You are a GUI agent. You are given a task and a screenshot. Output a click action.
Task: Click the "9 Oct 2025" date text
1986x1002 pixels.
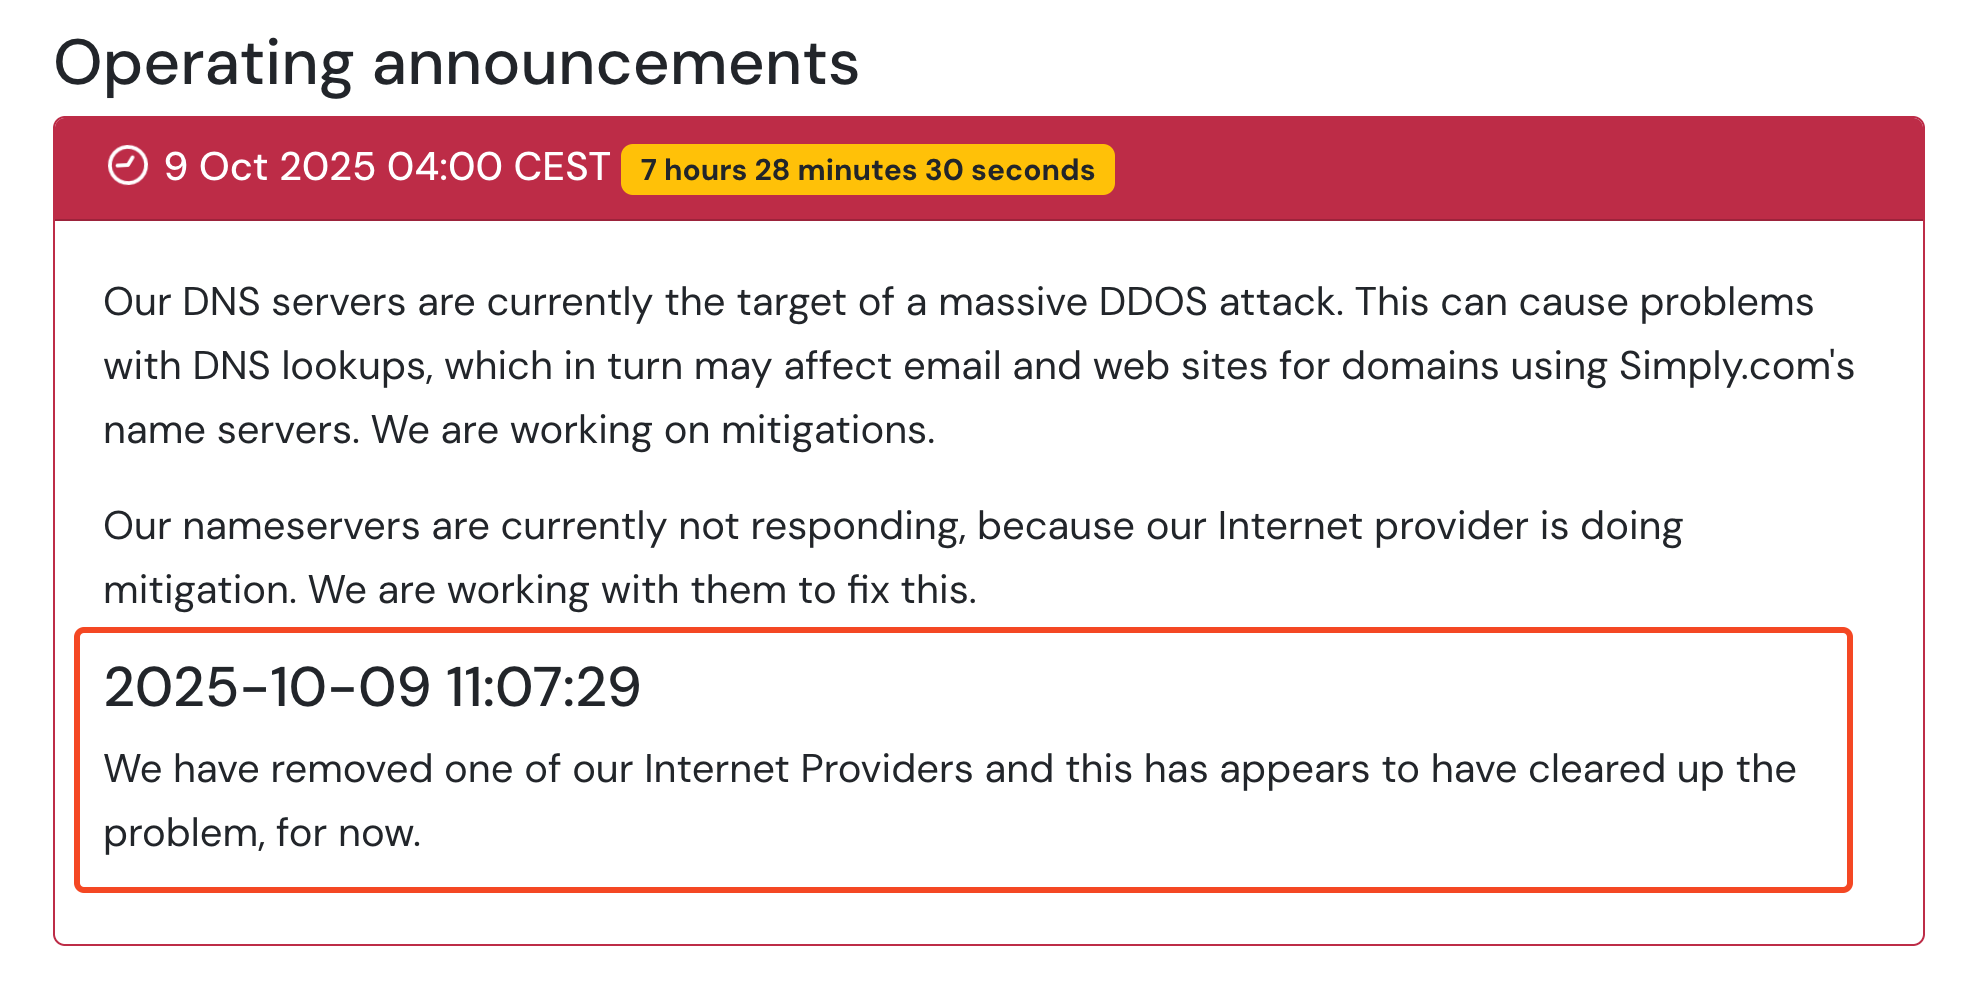269,167
